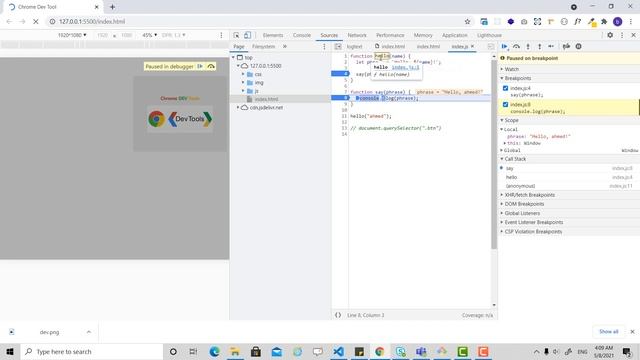Screen dimensions: 640x360
Task: Expand Global Listeners section
Action: tap(522, 213)
